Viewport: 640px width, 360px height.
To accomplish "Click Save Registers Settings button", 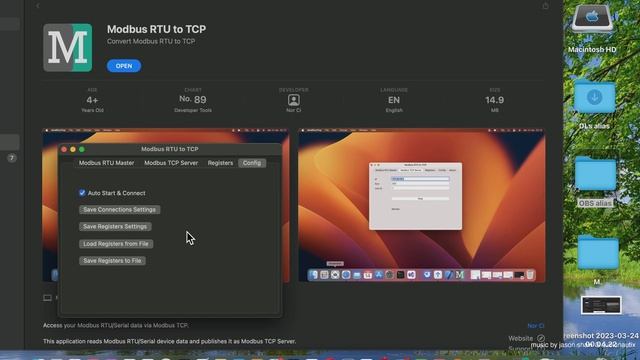I will point(115,227).
